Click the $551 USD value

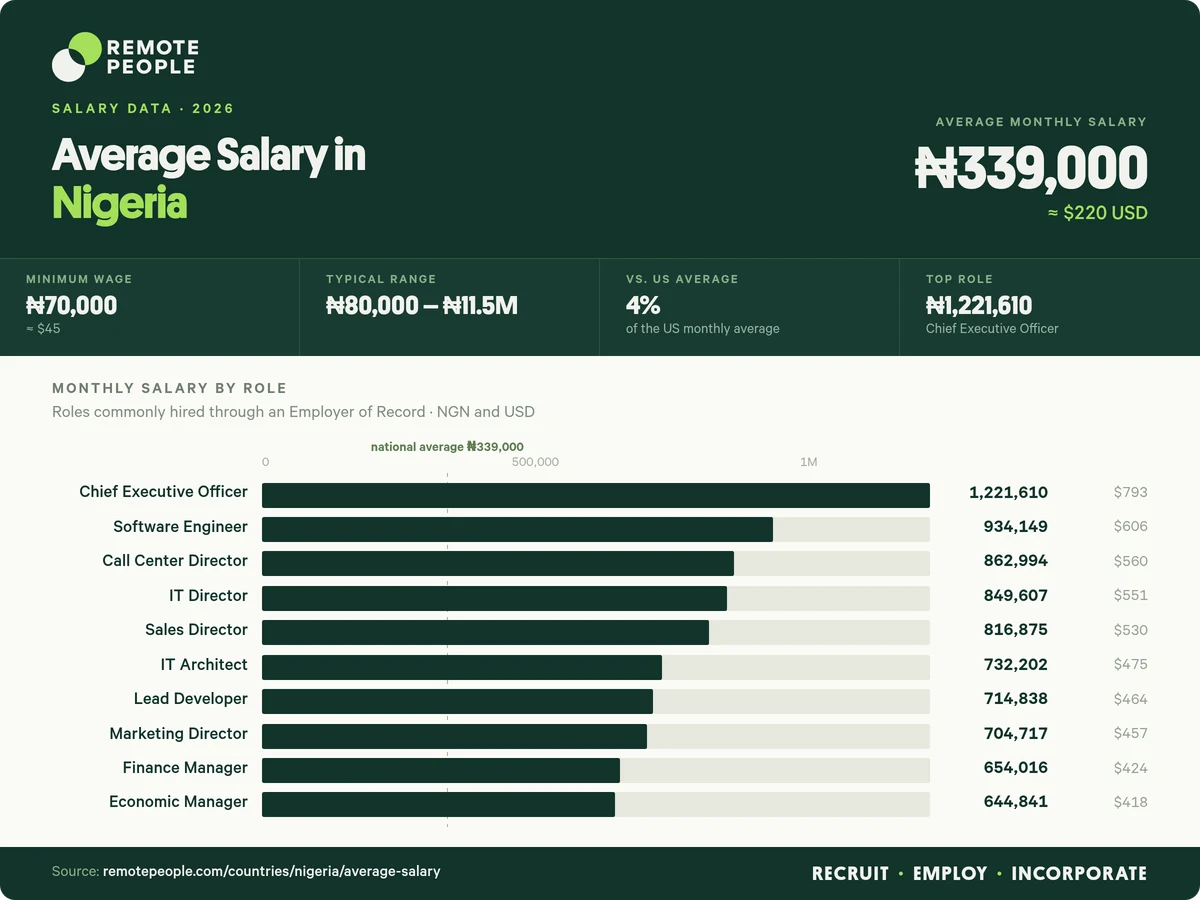click(1131, 595)
